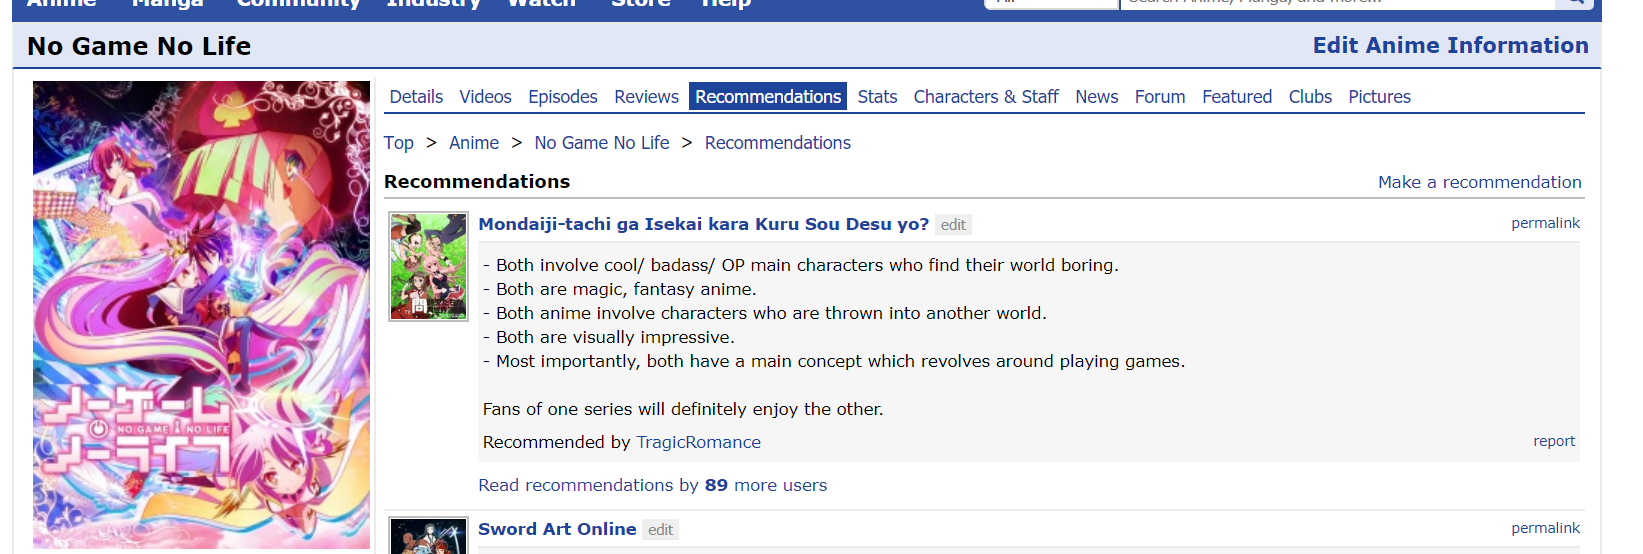Image resolution: width=1643 pixels, height=554 pixels.
Task: Click the Anime breadcrumb link
Action: coord(474,143)
